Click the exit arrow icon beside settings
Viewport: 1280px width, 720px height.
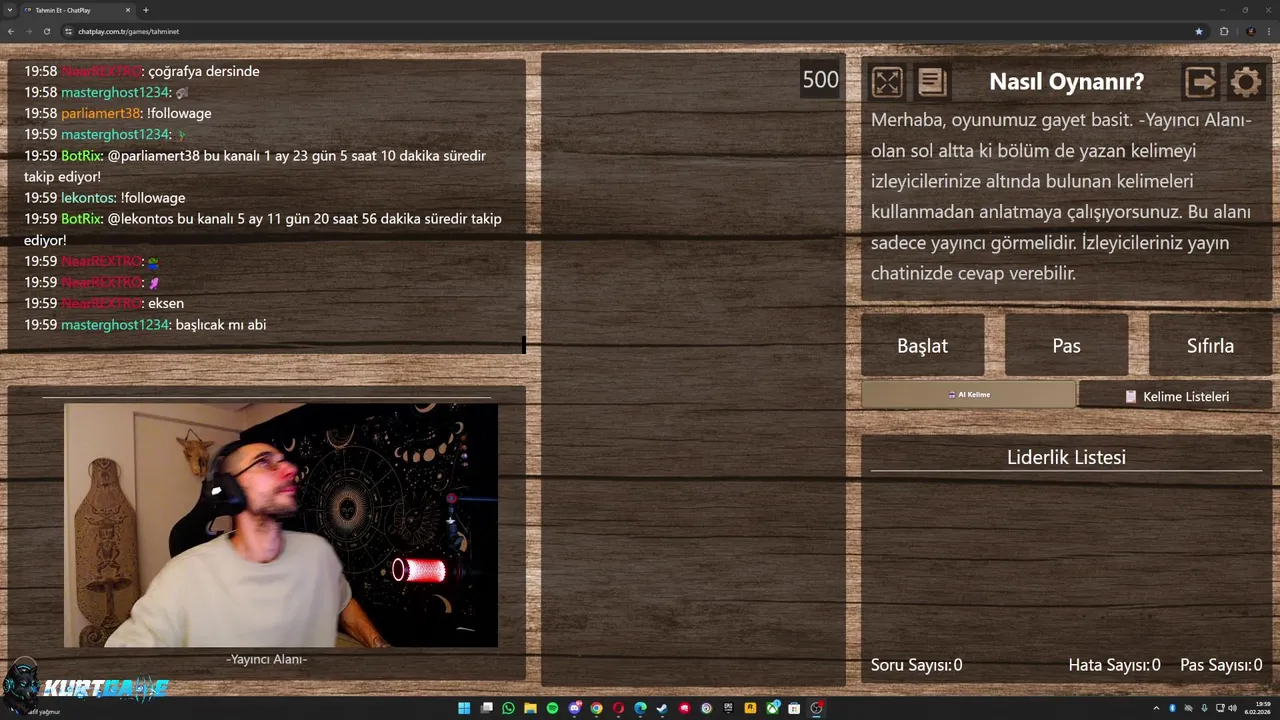pyautogui.click(x=1200, y=82)
